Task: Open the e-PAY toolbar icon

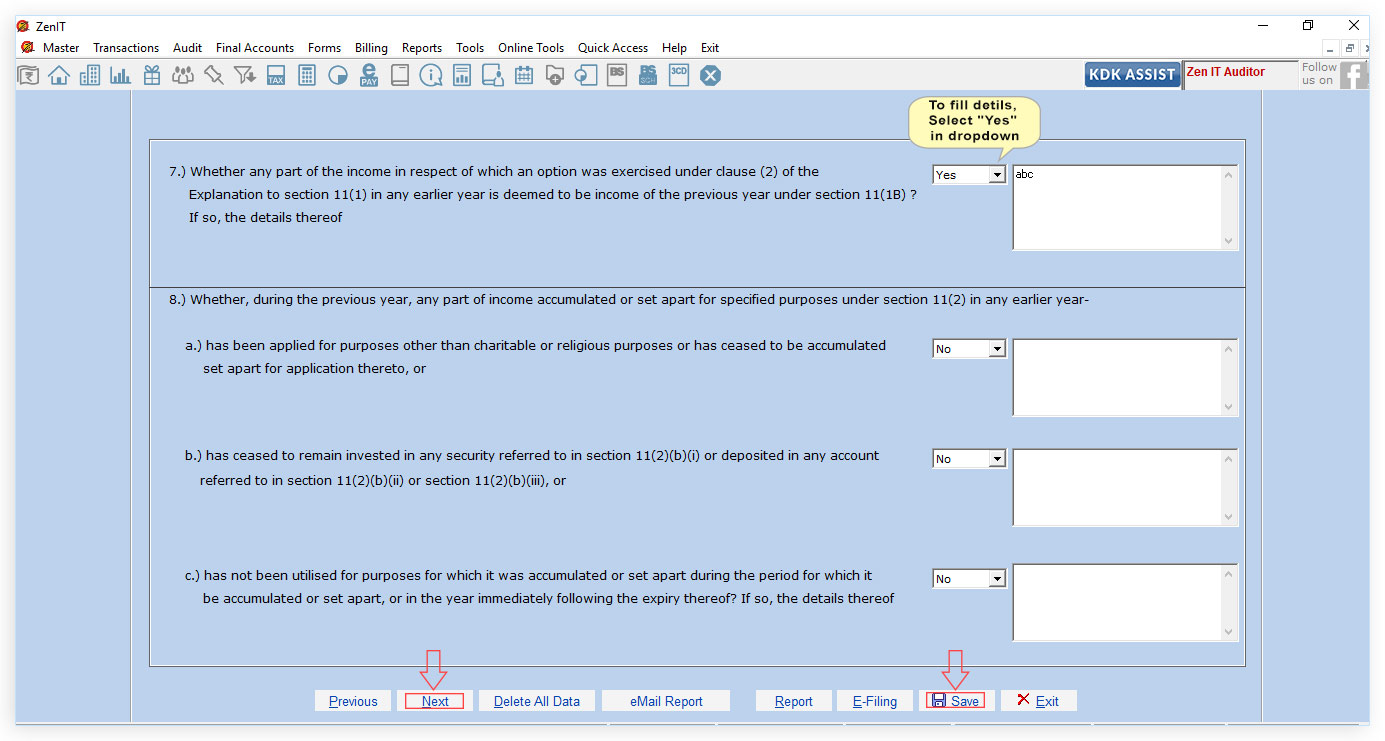Action: [369, 75]
